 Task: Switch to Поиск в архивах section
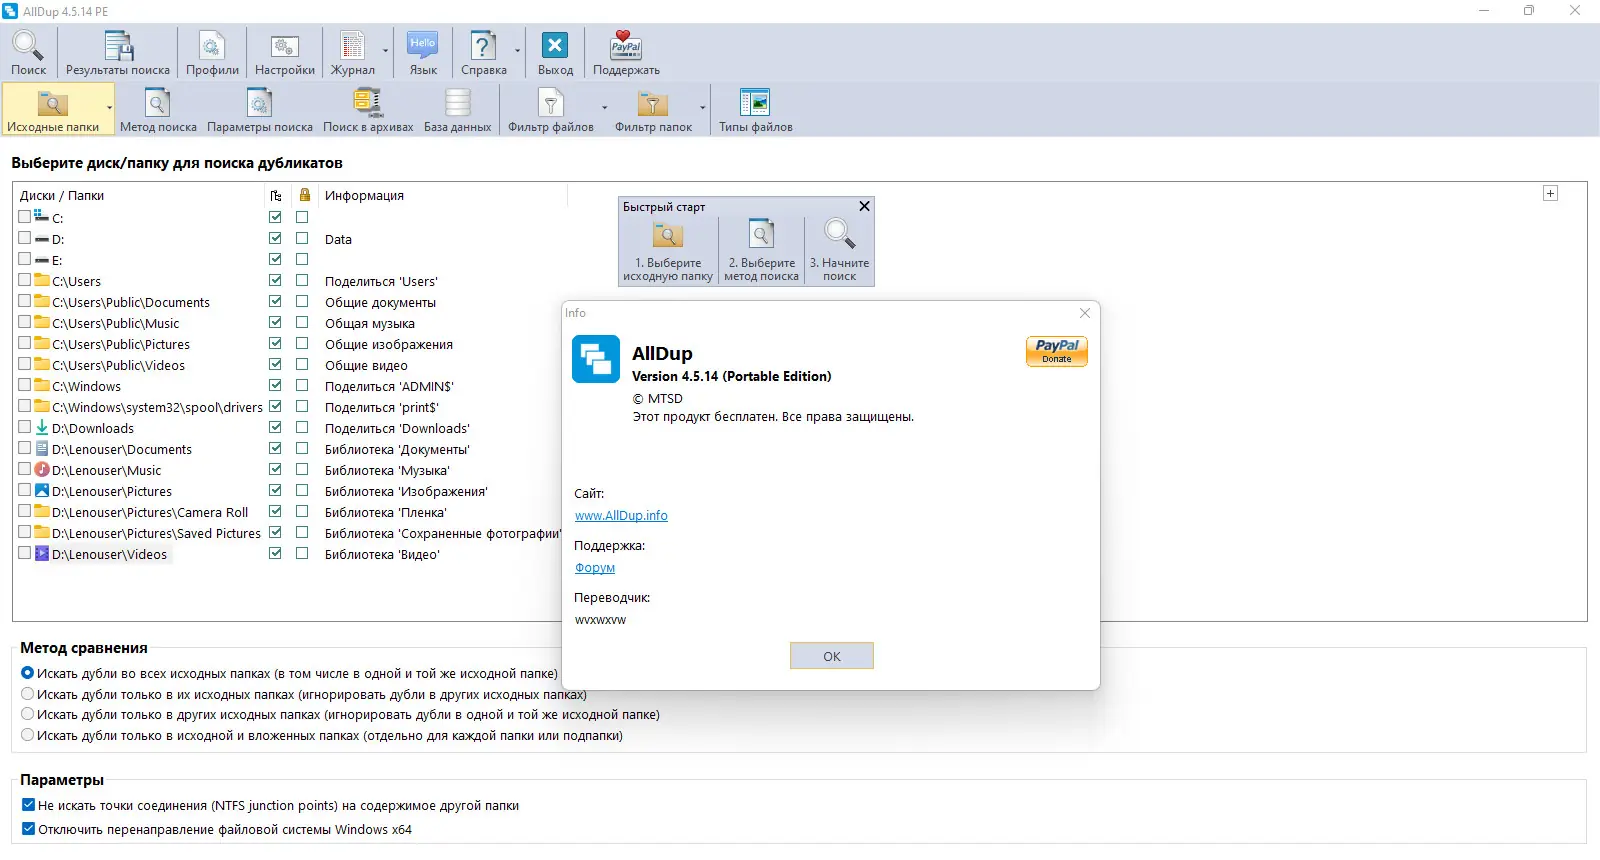[x=368, y=109]
